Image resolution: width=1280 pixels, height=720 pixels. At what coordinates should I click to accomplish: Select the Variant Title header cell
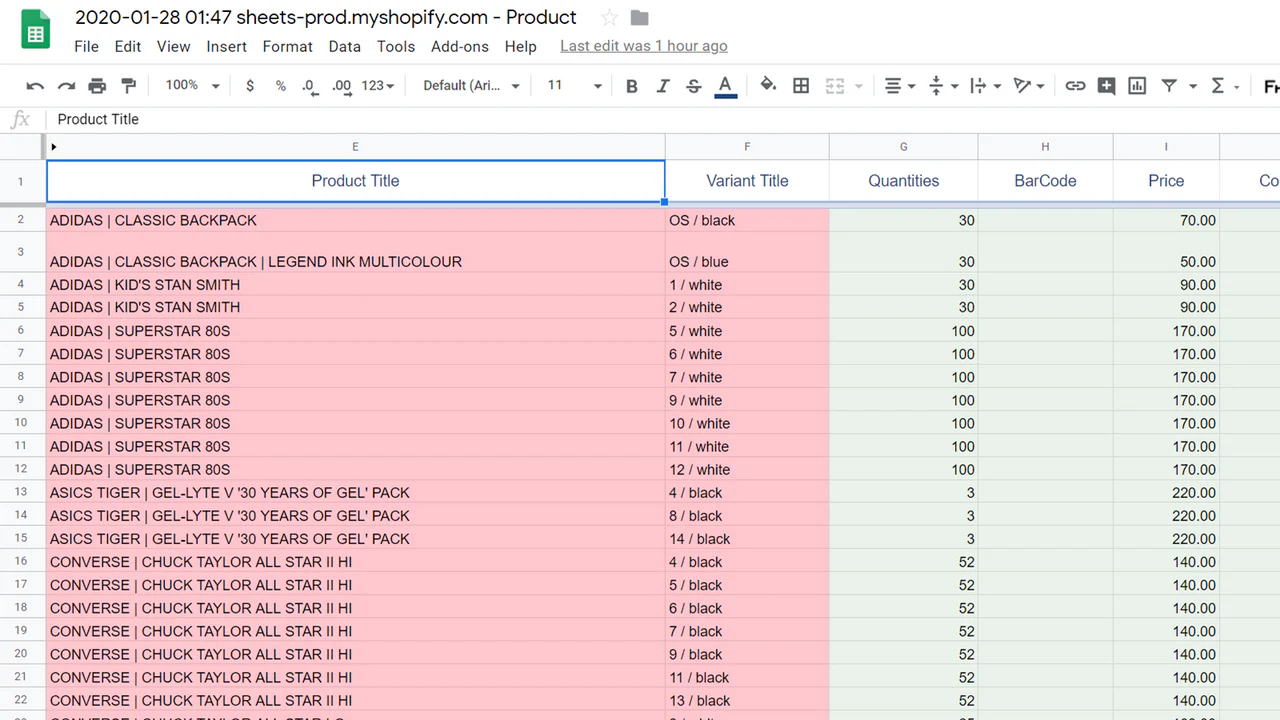tap(747, 181)
